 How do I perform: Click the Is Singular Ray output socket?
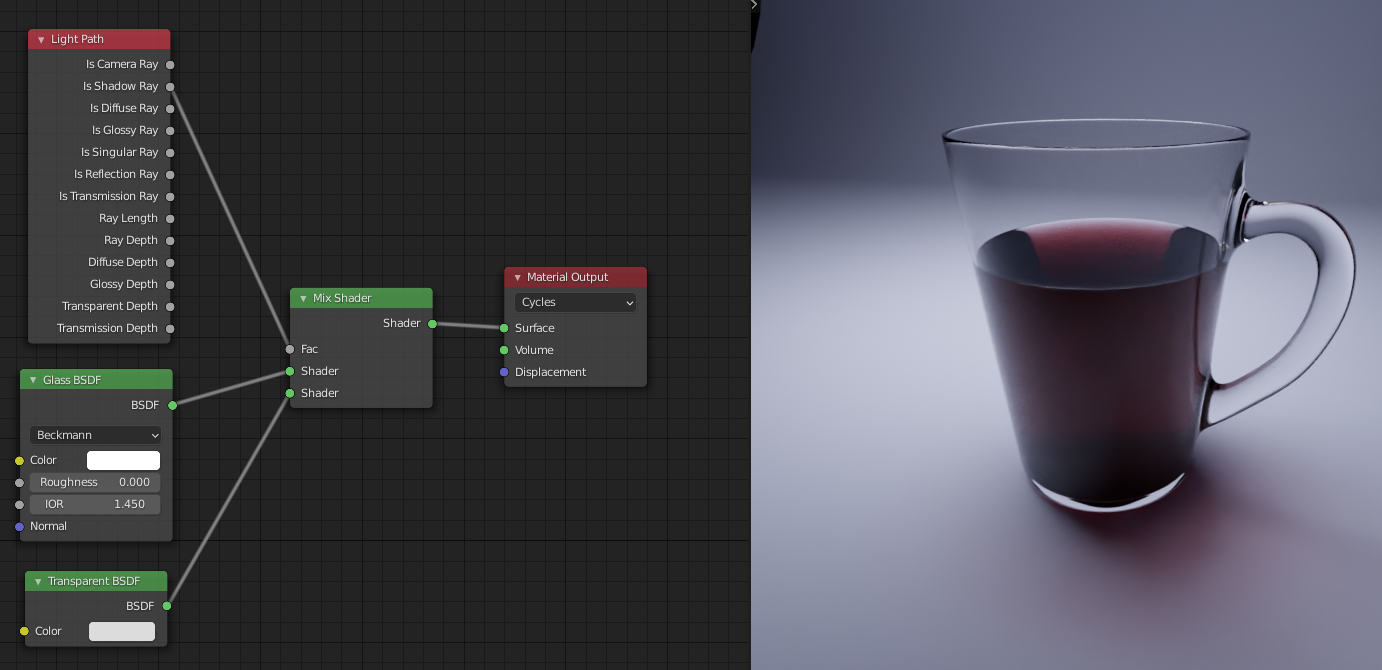(170, 153)
